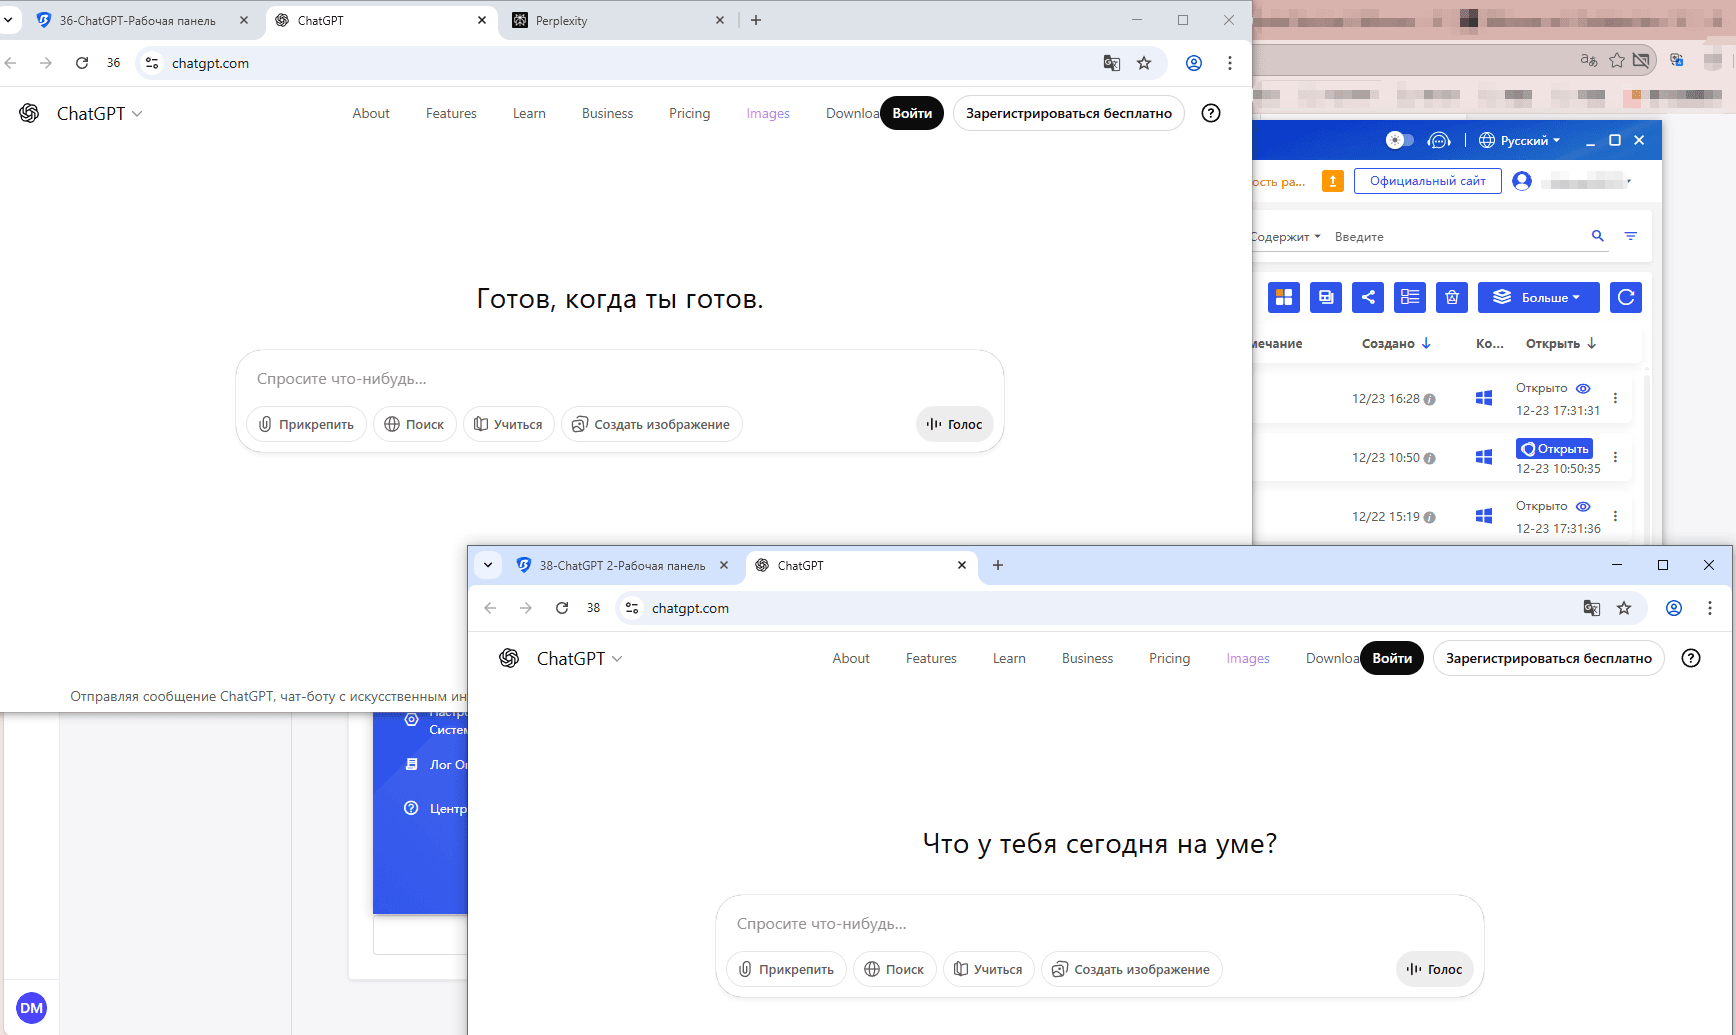The width and height of the screenshot is (1736, 1035).
Task: Expand the Больше dropdown in the toolbar
Action: pos(1539,297)
